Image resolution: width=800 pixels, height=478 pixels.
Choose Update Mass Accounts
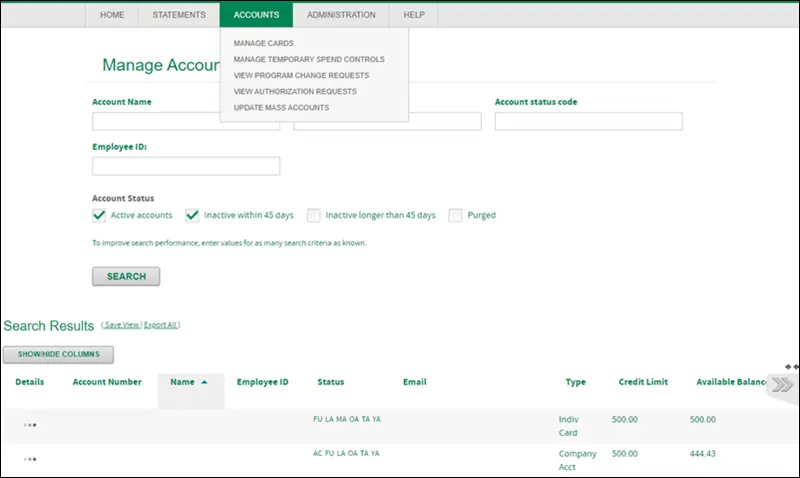(281, 108)
